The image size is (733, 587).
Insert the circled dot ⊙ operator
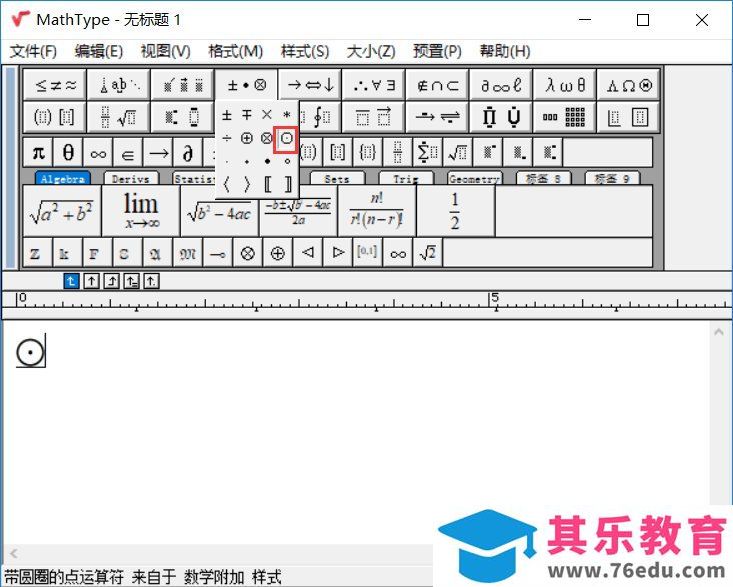coord(287,138)
